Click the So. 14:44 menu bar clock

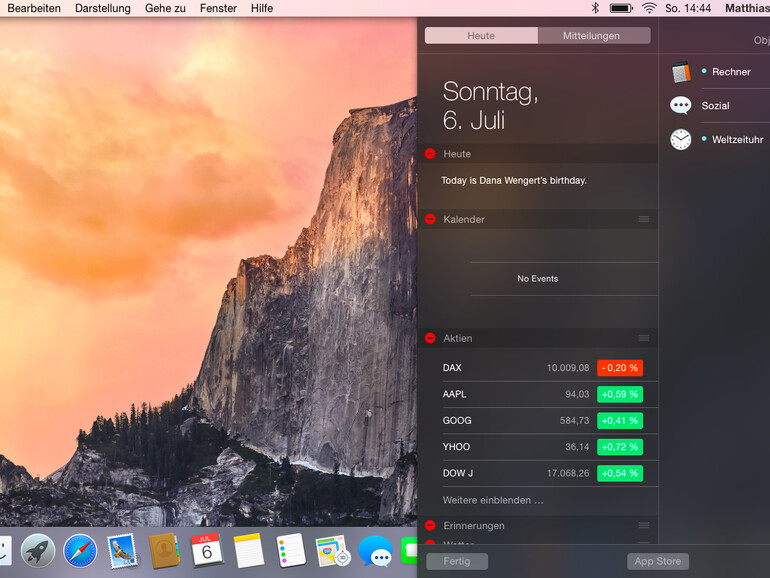point(688,8)
